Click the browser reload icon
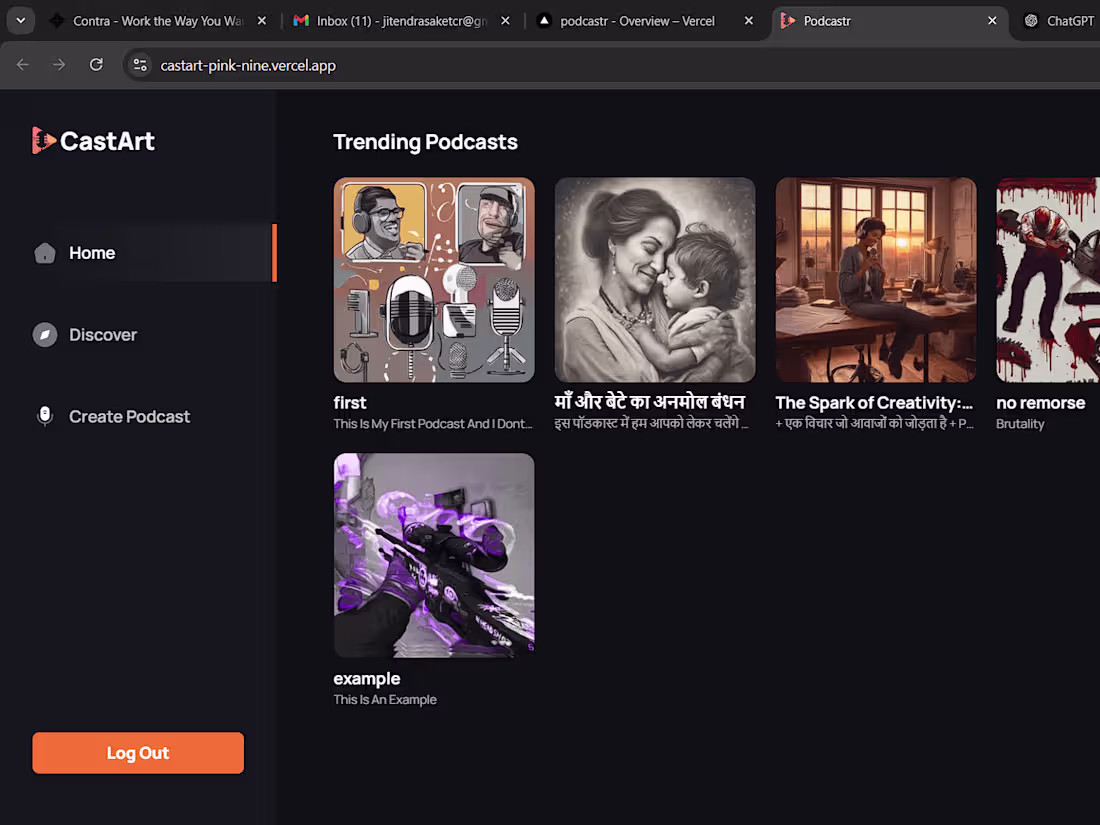This screenshot has height=825, width=1100. [96, 64]
